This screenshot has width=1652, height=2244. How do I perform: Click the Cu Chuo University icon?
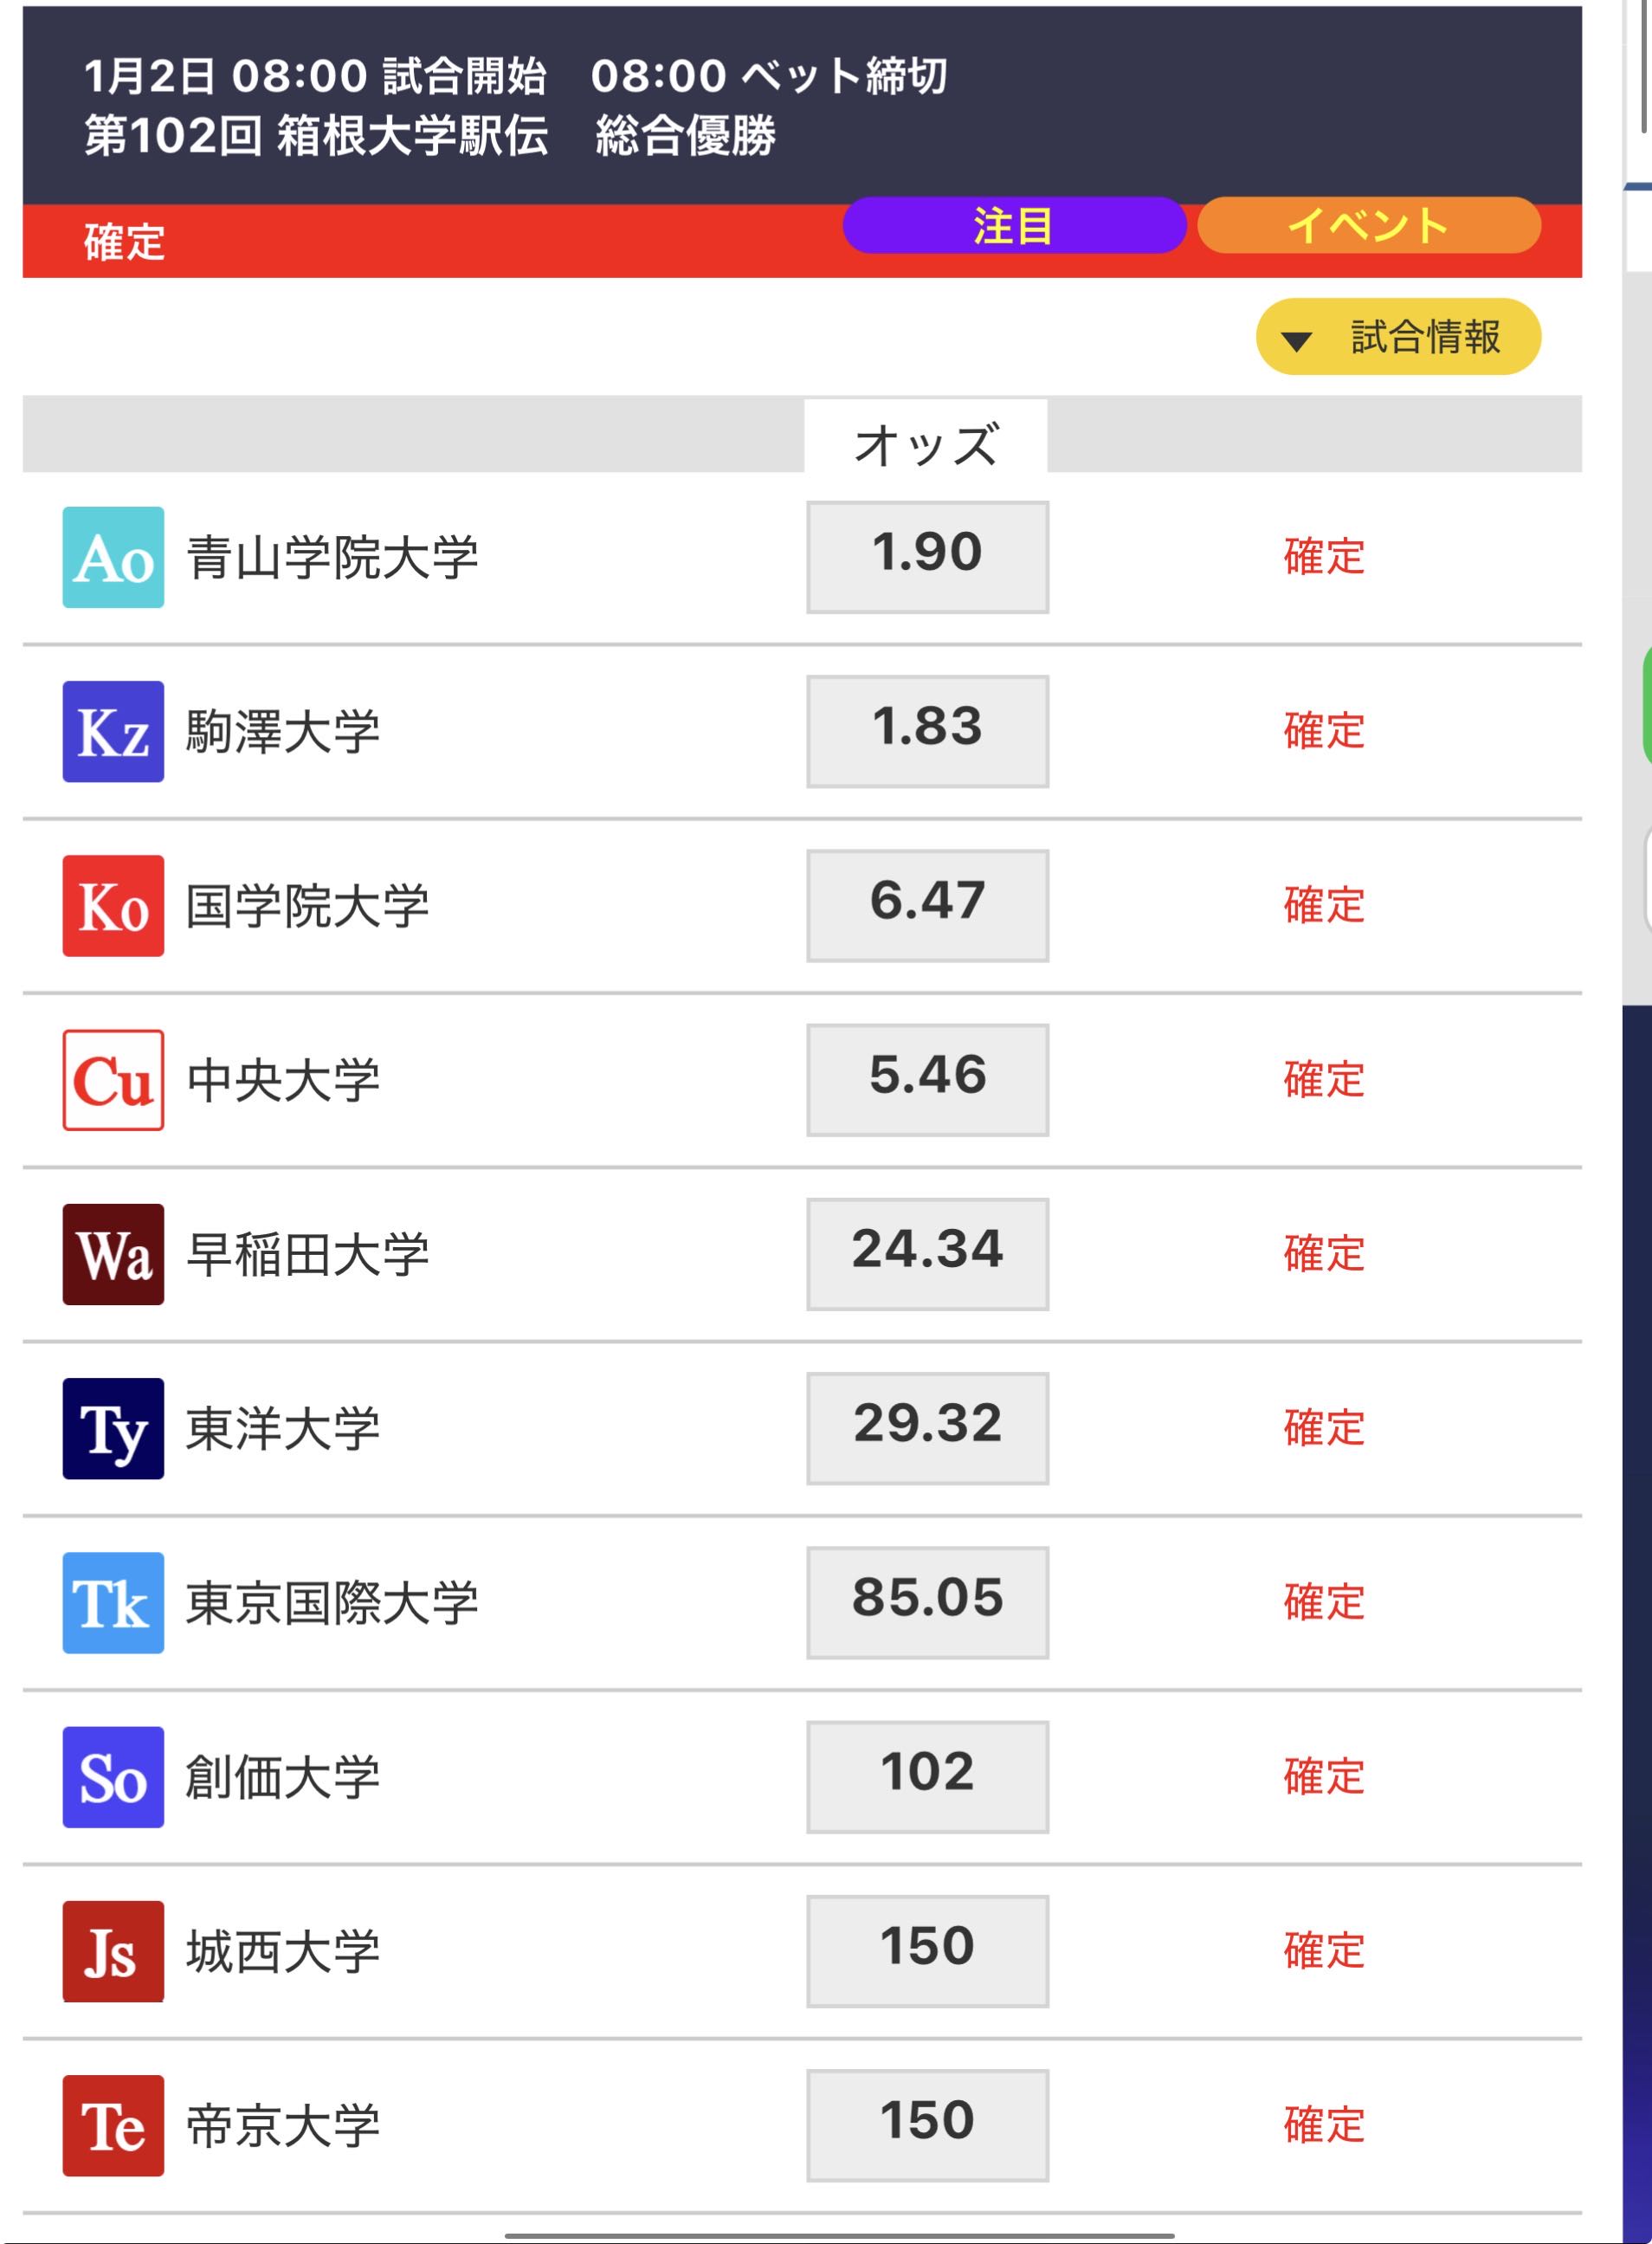tap(113, 1080)
